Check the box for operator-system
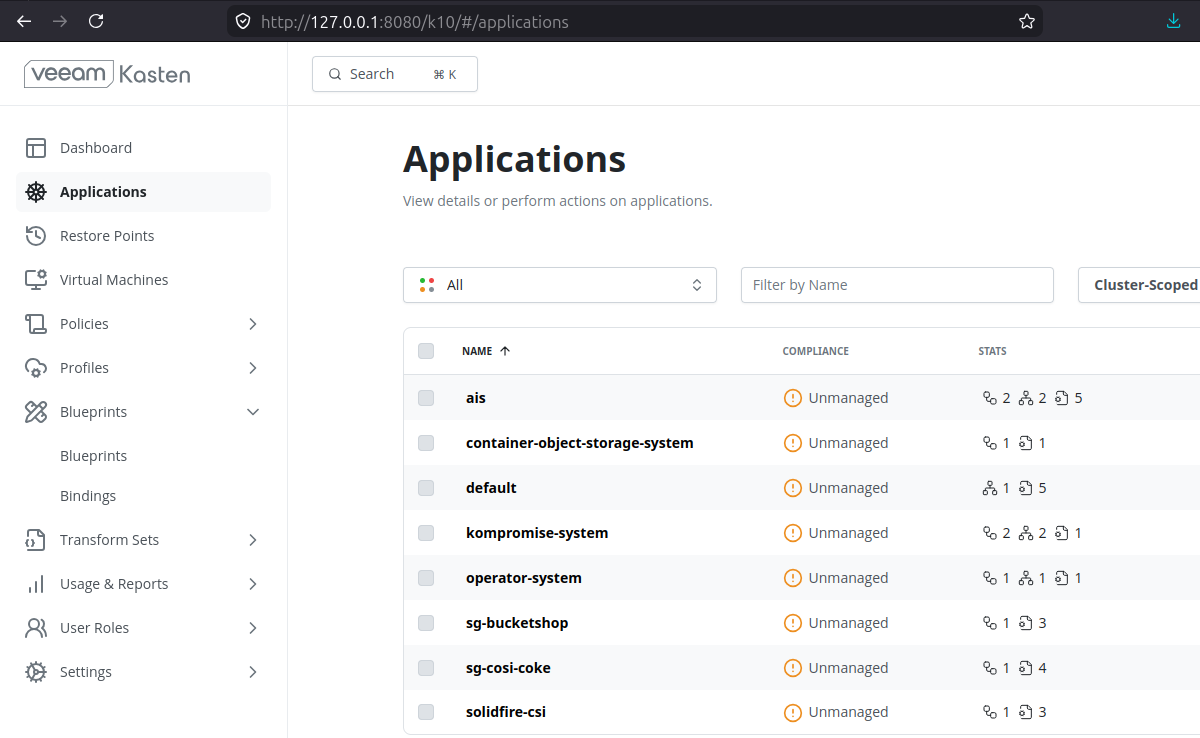Screen dimensions: 1200x738 point(426,578)
